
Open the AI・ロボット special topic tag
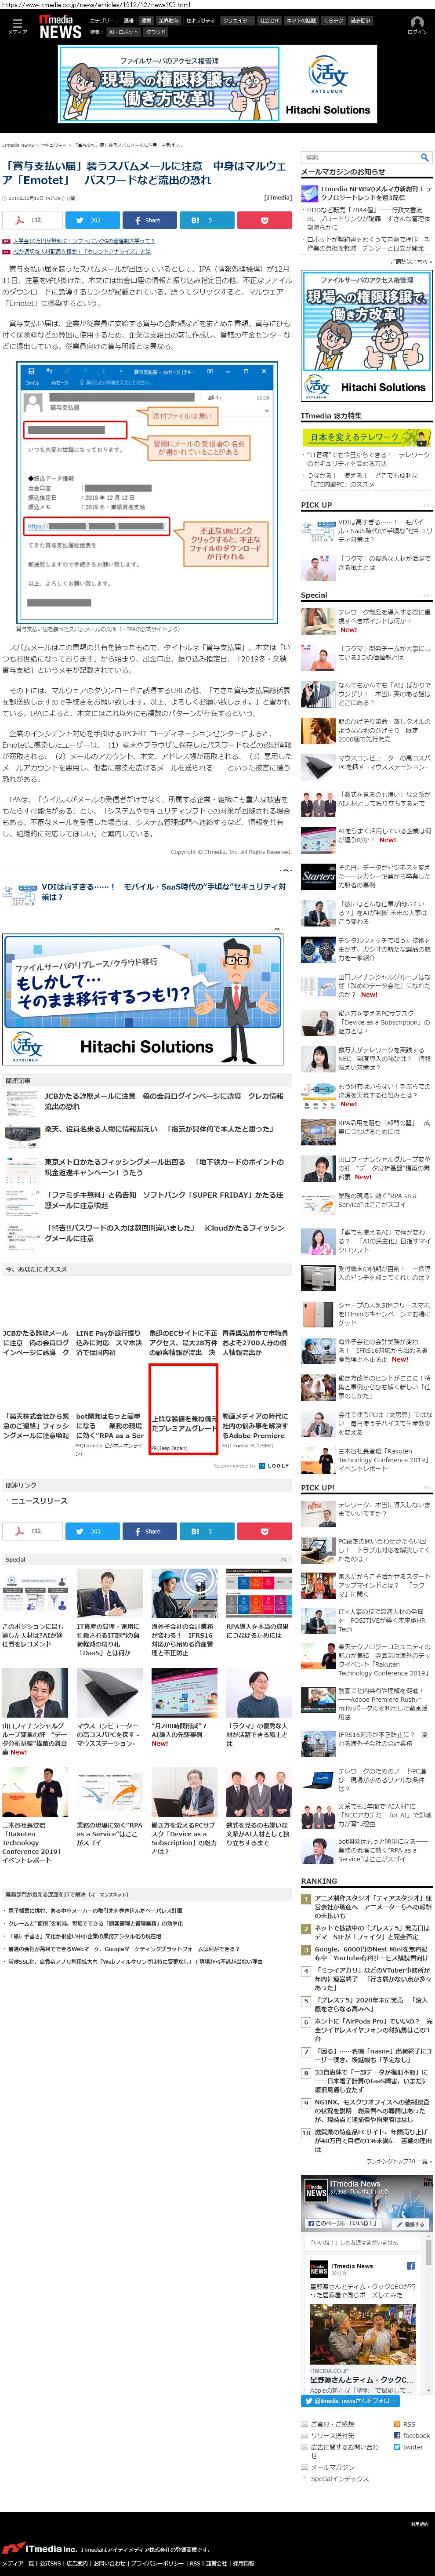[124, 32]
